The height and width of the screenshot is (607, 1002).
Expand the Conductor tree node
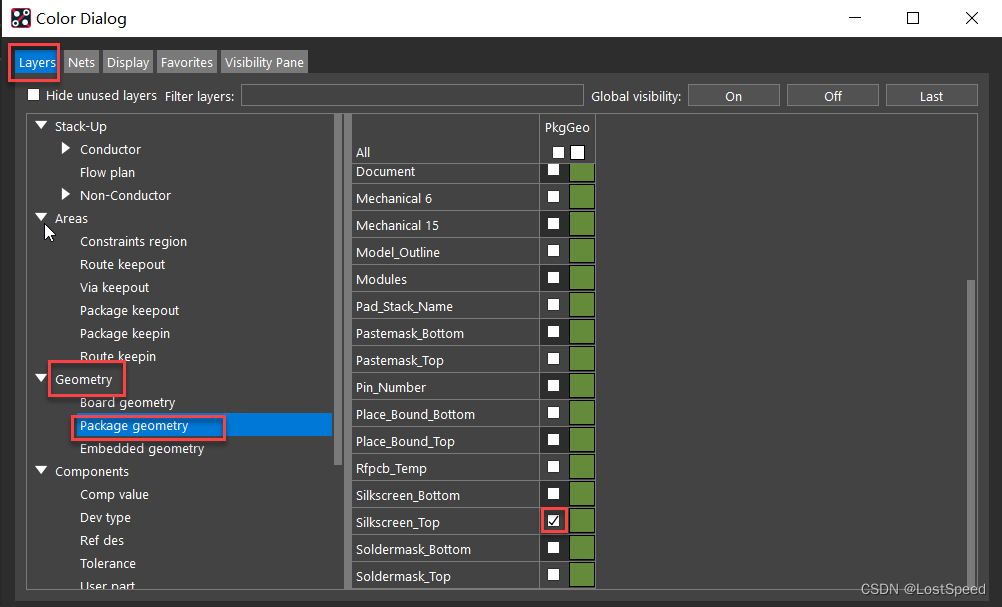66,149
